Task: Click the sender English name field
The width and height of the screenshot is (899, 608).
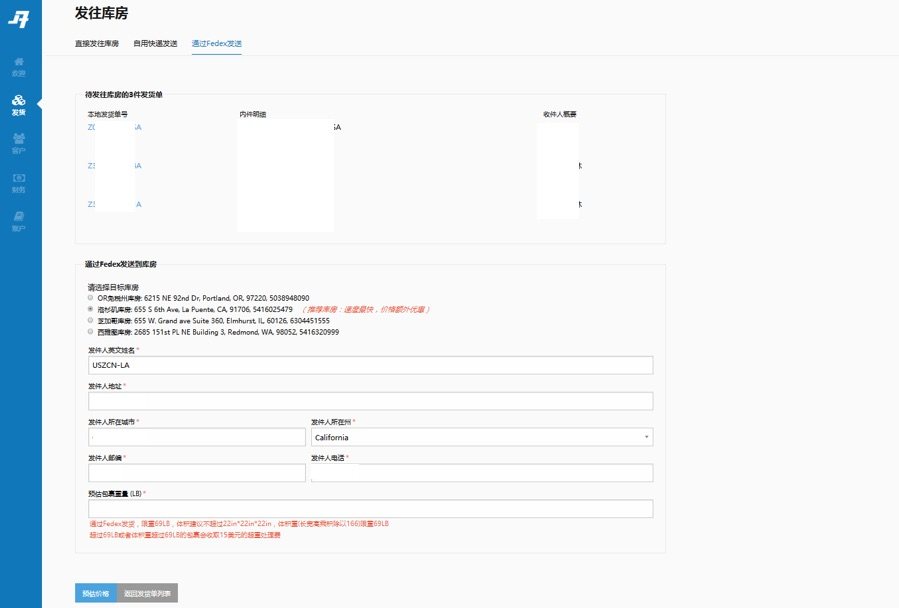Action: click(370, 365)
